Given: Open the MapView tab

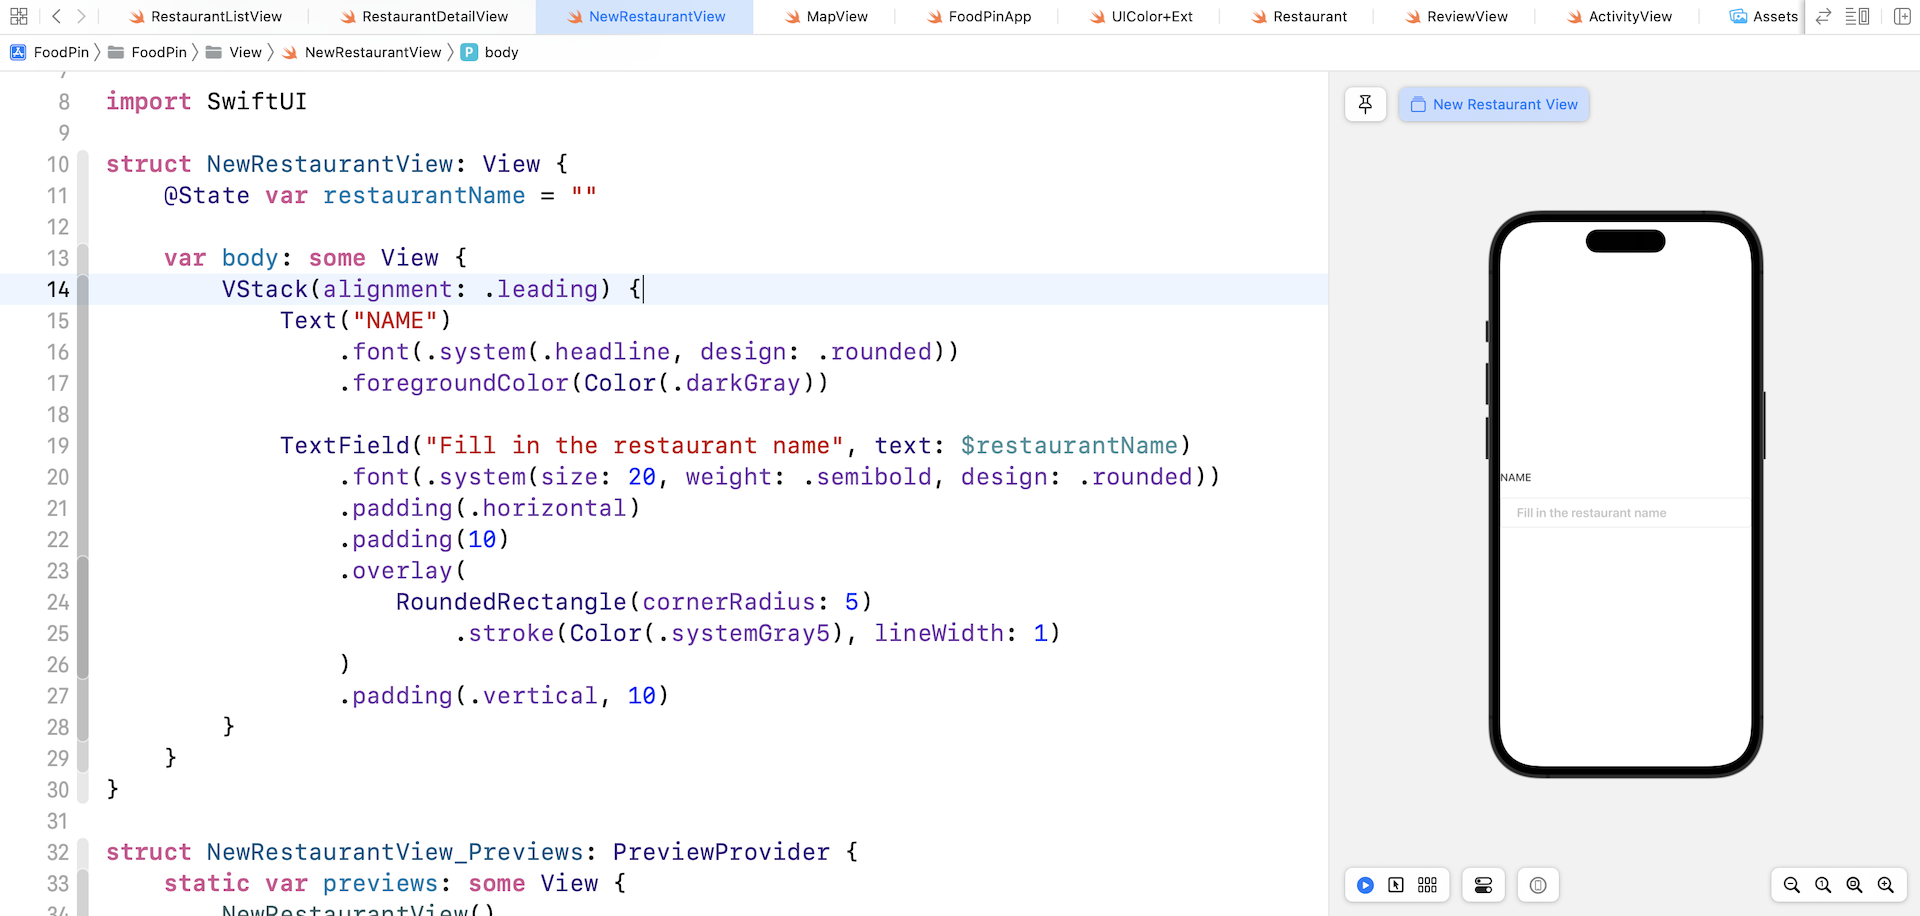Looking at the screenshot, I should tap(826, 16).
